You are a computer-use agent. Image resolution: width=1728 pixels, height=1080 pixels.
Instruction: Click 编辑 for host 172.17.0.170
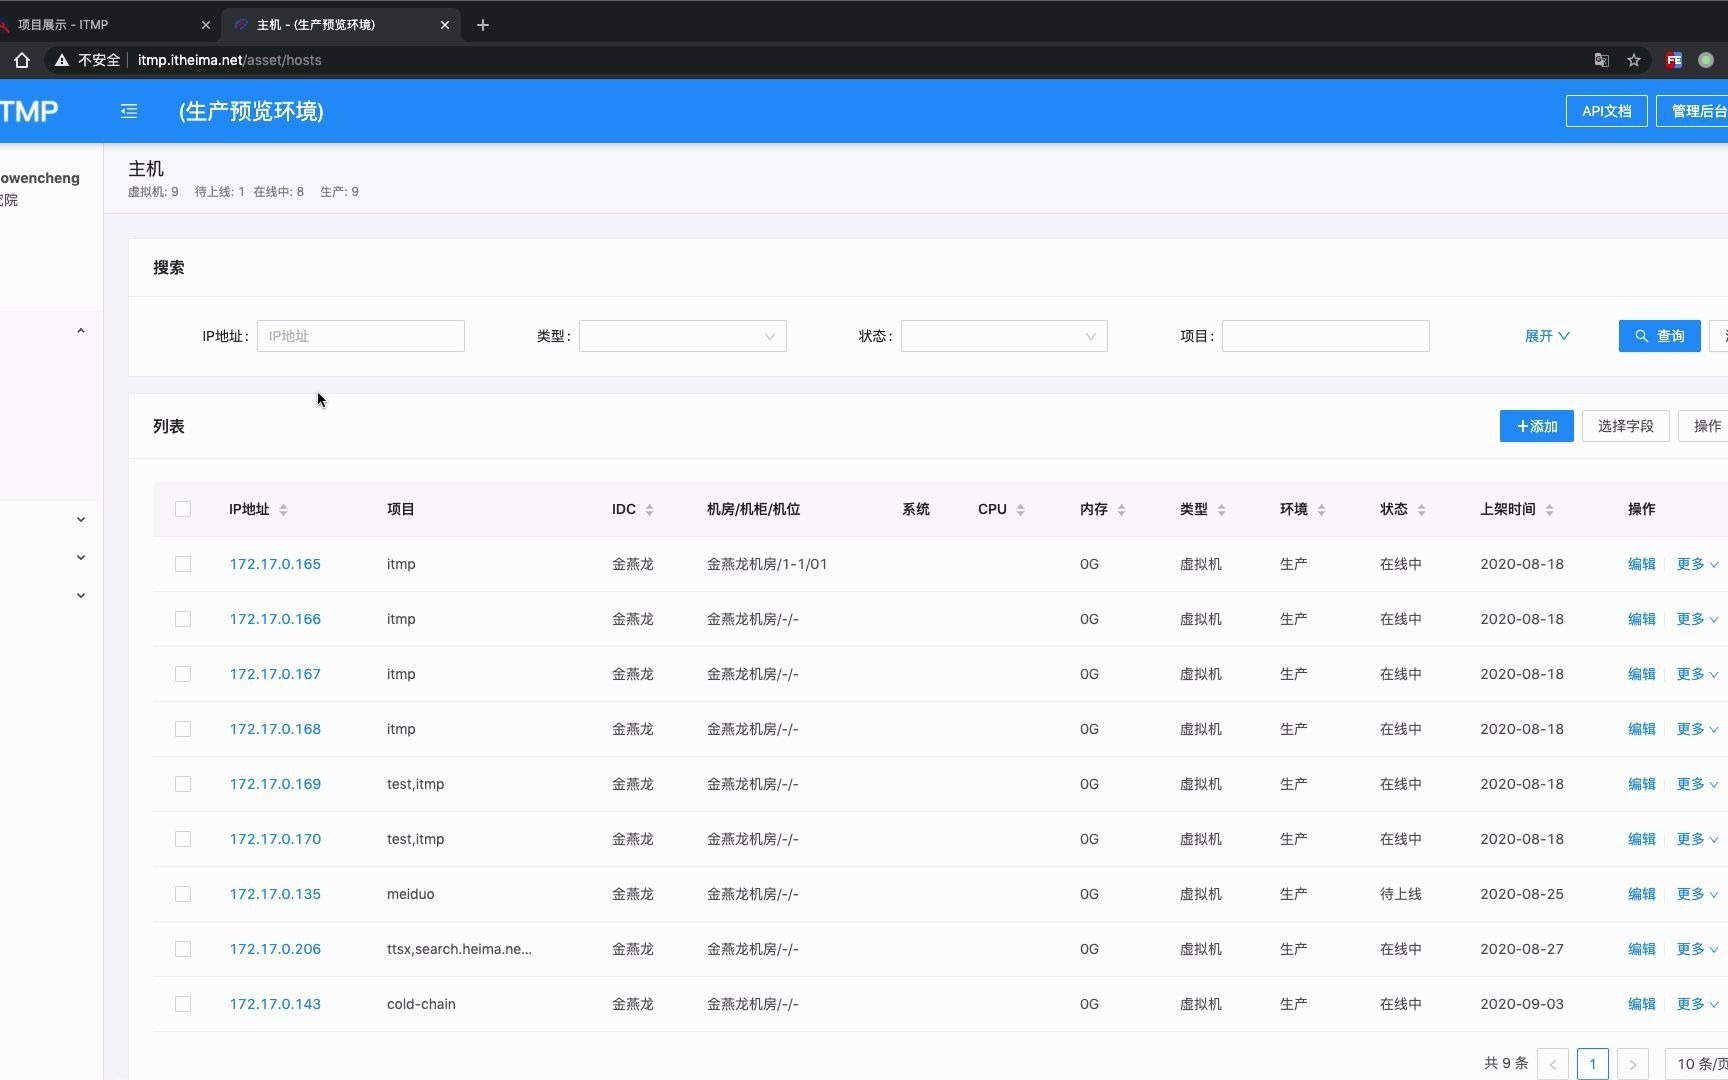(1642, 839)
